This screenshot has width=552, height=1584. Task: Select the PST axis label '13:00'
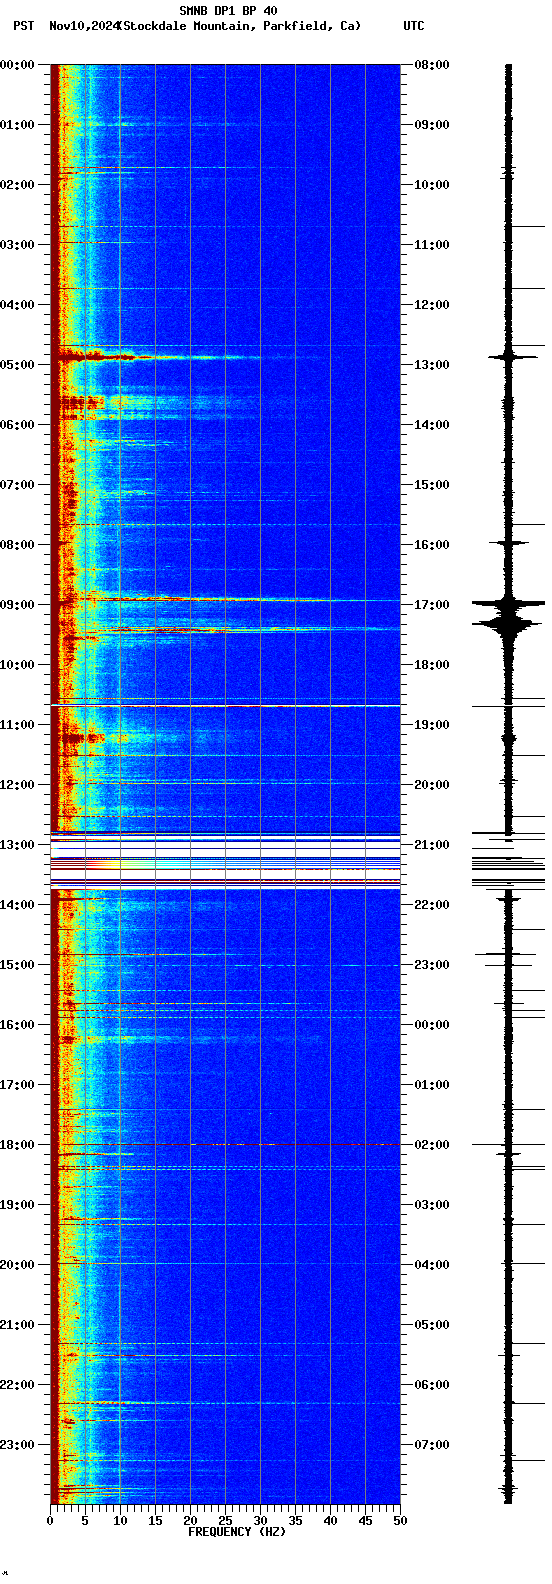click(x=16, y=845)
